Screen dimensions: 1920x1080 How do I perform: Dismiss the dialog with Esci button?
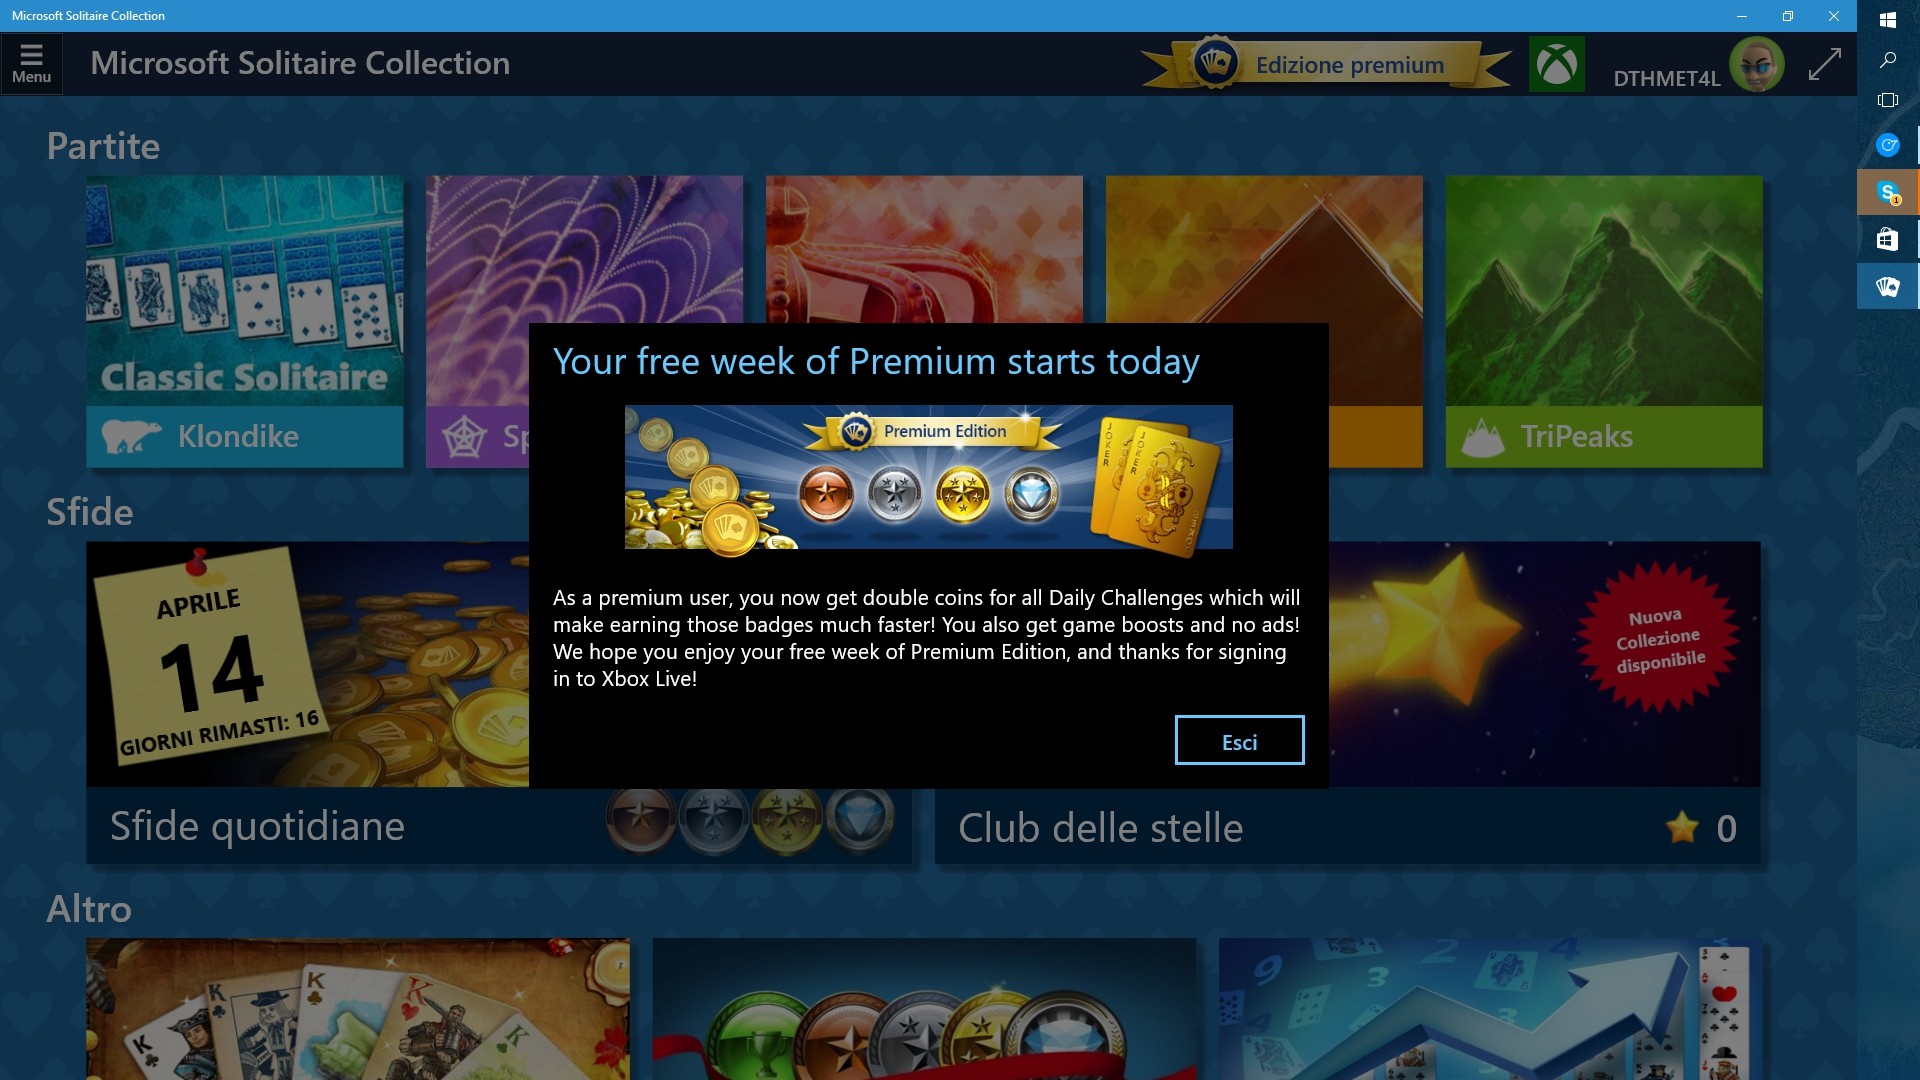pyautogui.click(x=1239, y=741)
